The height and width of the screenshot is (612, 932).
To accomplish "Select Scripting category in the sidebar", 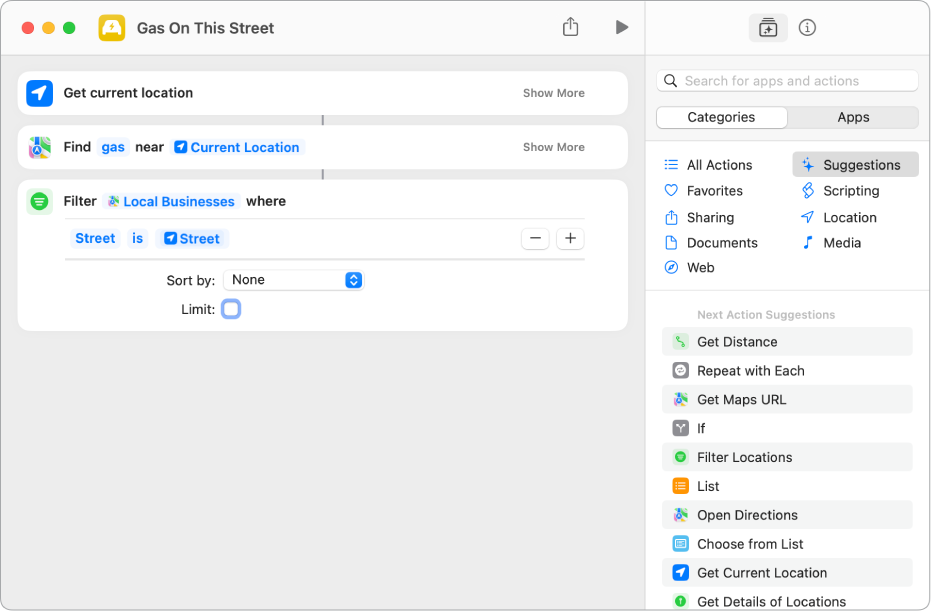I will pos(850,191).
